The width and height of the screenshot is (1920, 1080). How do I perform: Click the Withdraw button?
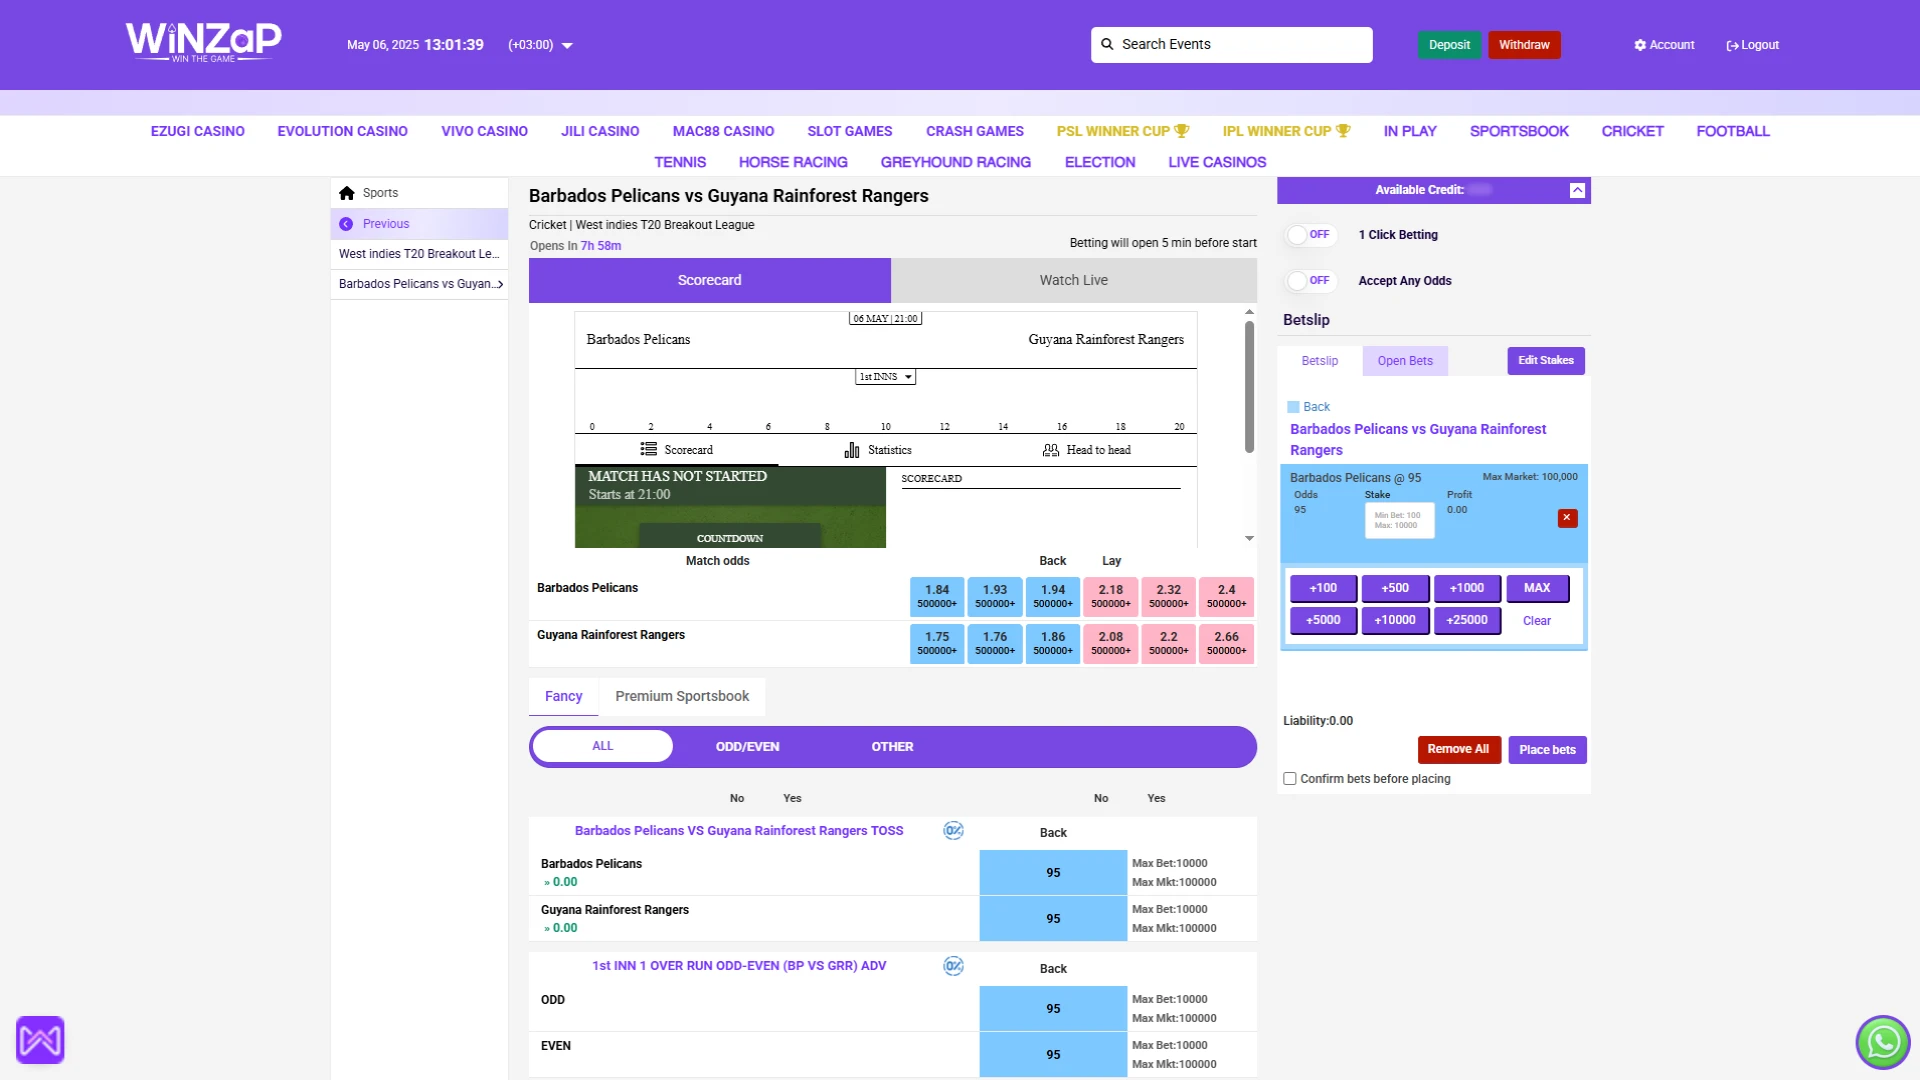tap(1523, 44)
